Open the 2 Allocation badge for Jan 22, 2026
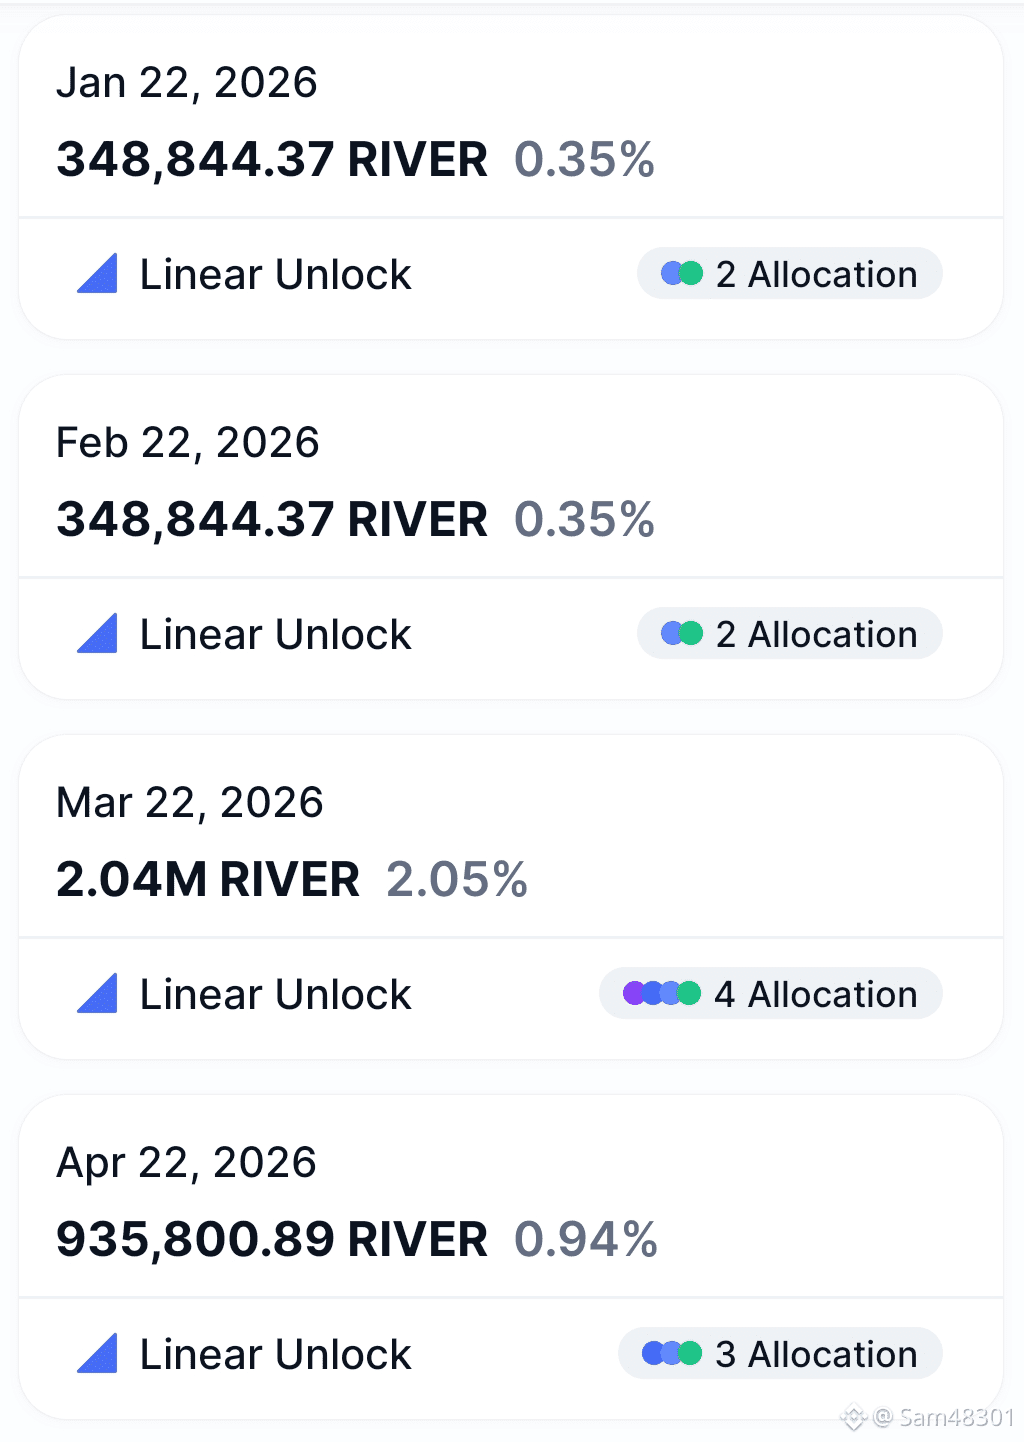 790,273
